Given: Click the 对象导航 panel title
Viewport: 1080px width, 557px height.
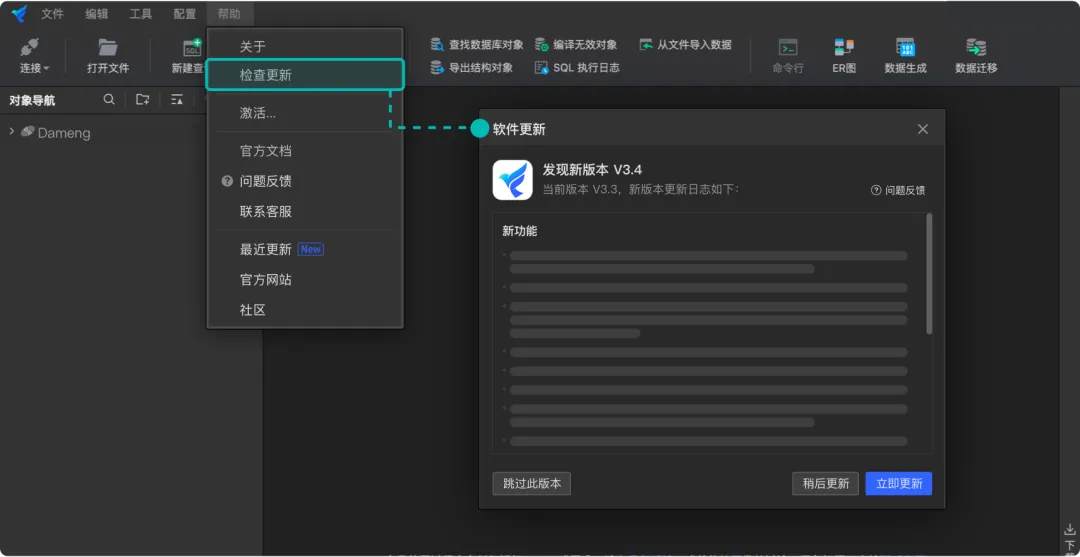Looking at the screenshot, I should click(32, 101).
